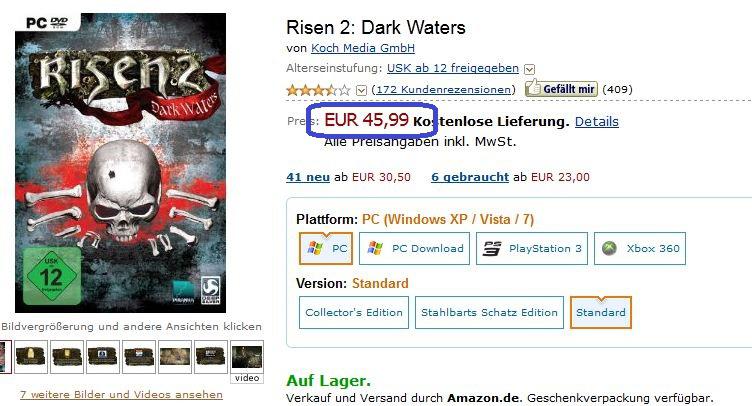
Task: Click the Risen 2 cover image
Action: [120, 163]
